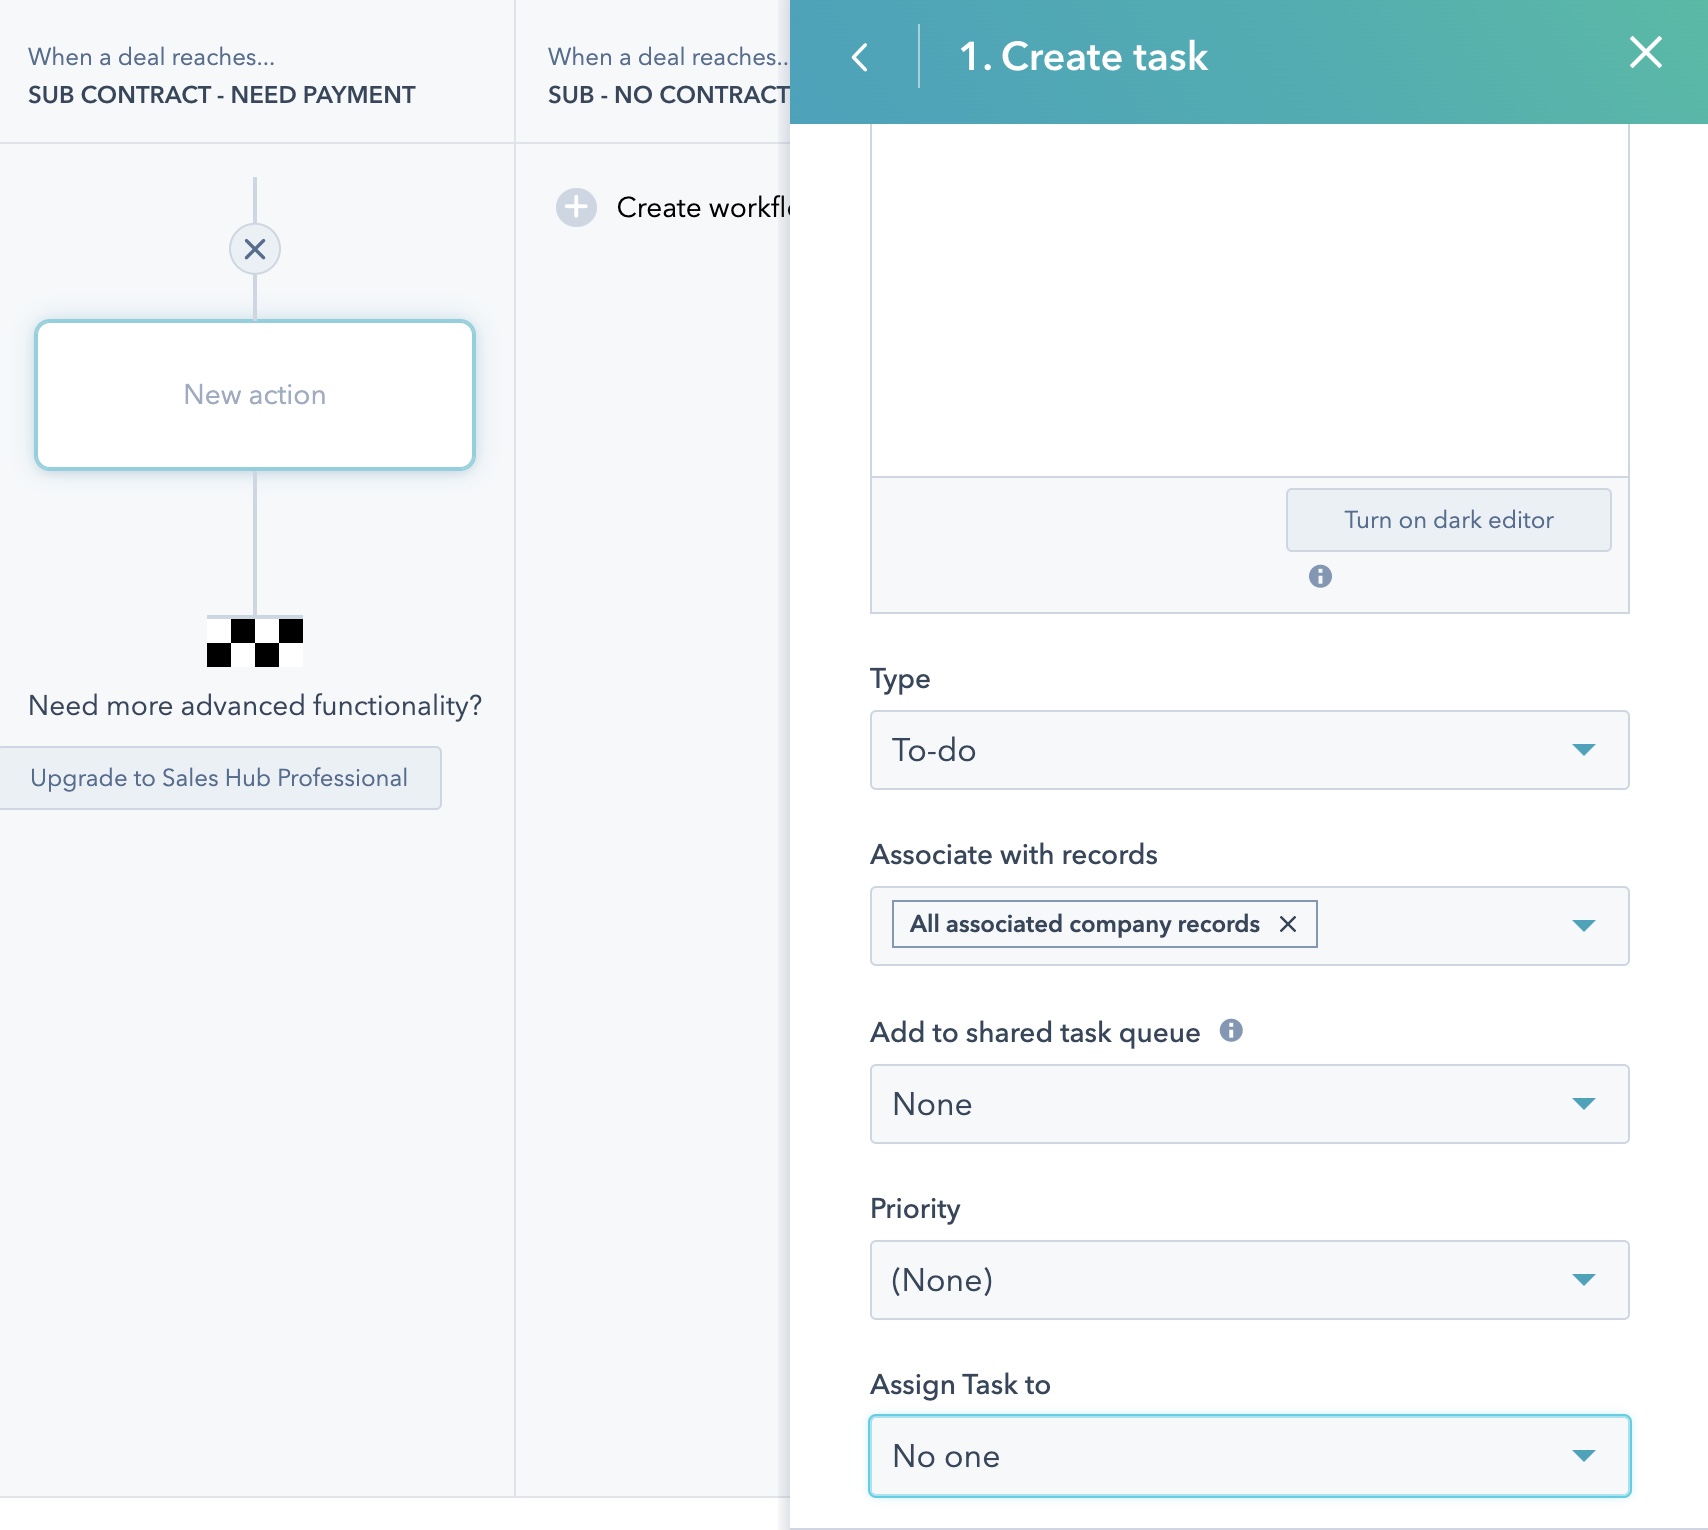Click the info icon below Turn on dark editor
This screenshot has width=1708, height=1530.
click(1319, 576)
